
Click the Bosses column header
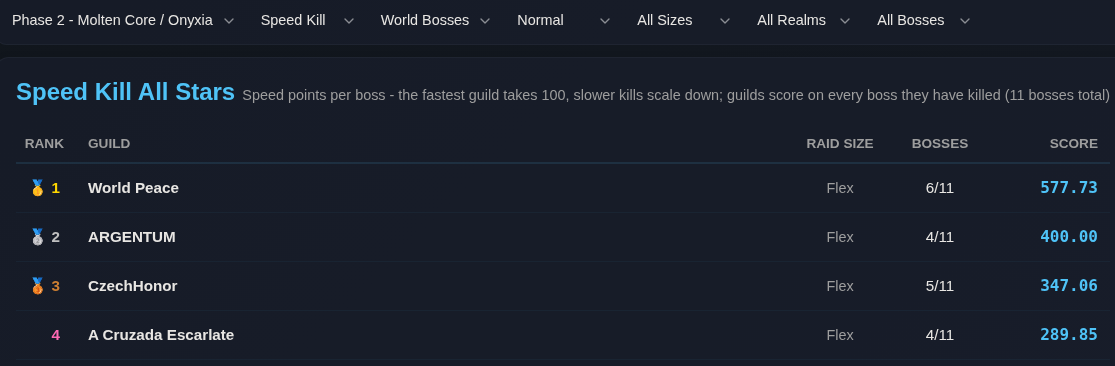pos(939,144)
